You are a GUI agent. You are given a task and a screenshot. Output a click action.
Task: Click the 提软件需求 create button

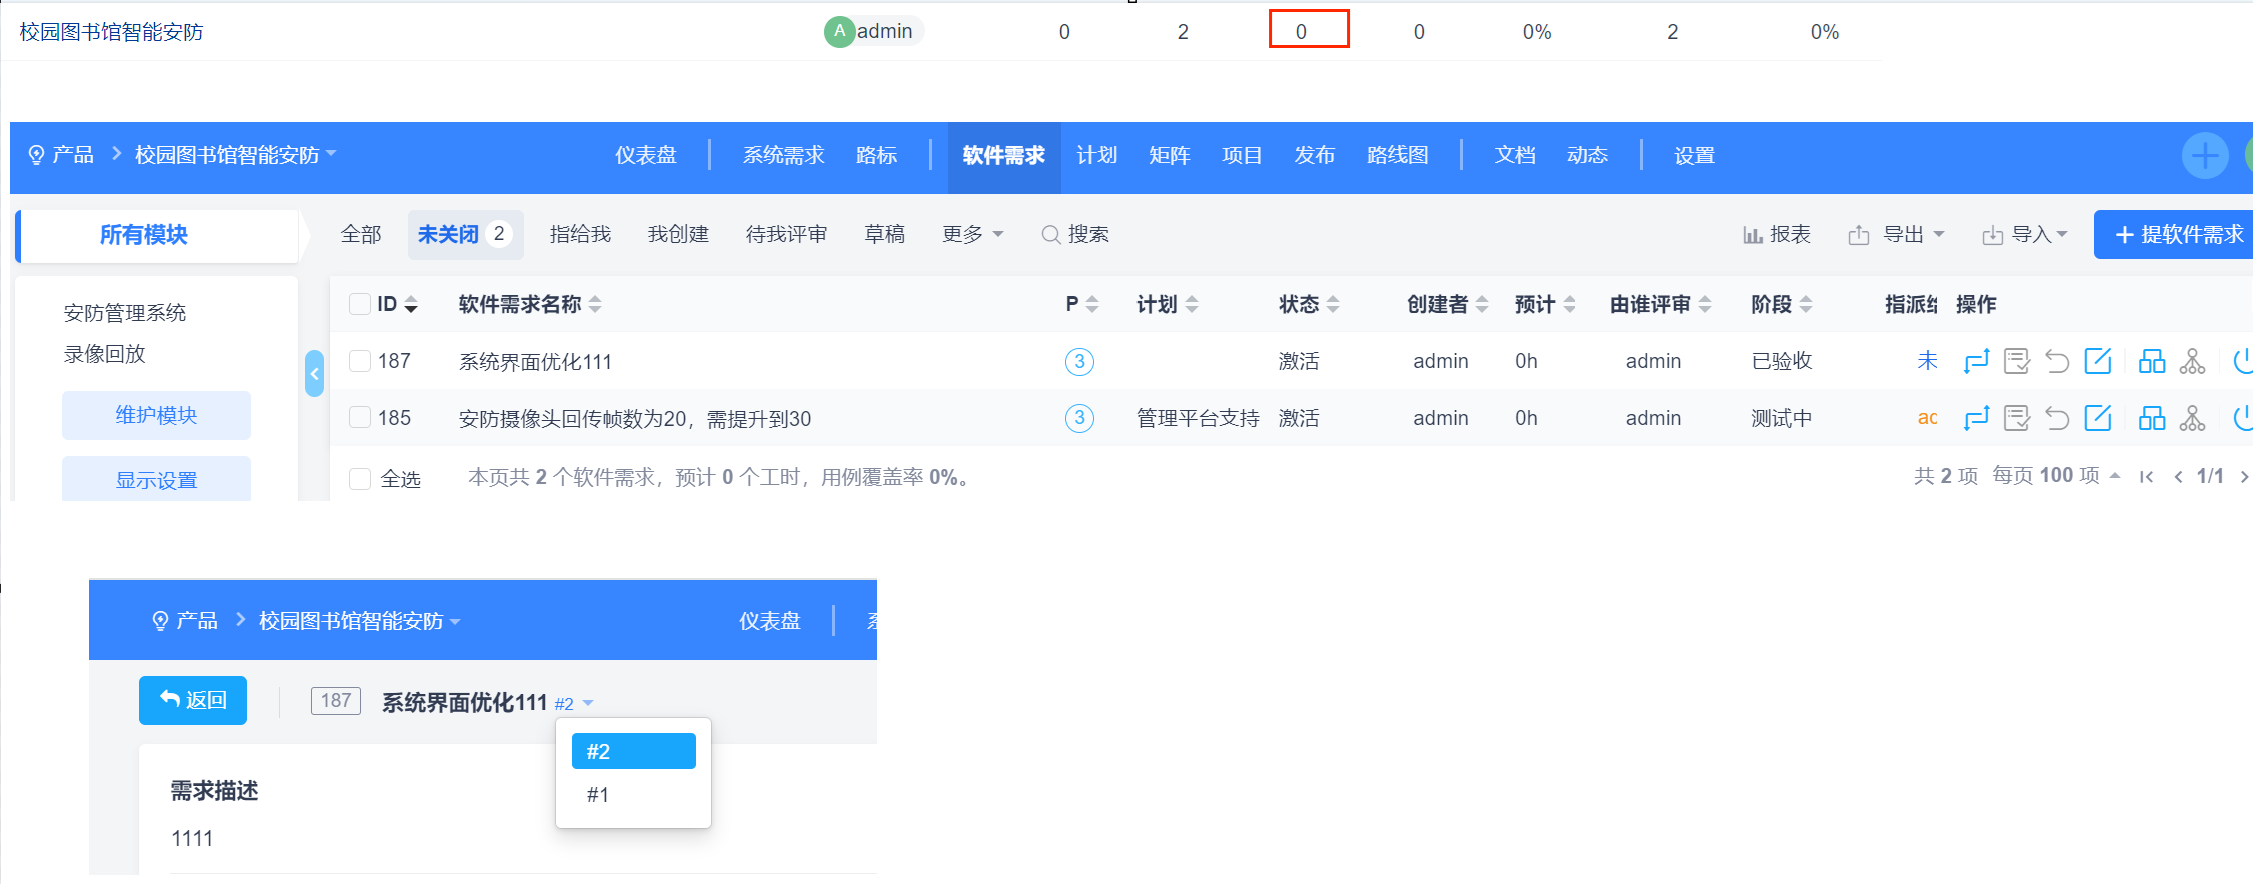pos(2178,234)
